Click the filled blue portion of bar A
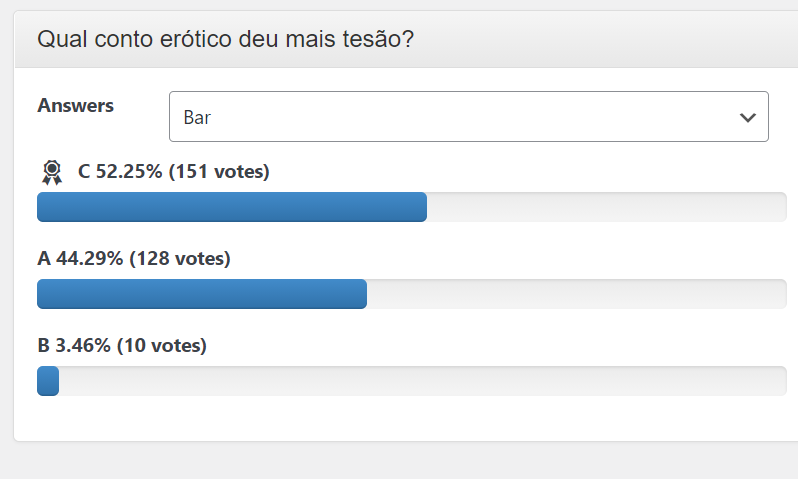The width and height of the screenshot is (798, 479). click(202, 294)
